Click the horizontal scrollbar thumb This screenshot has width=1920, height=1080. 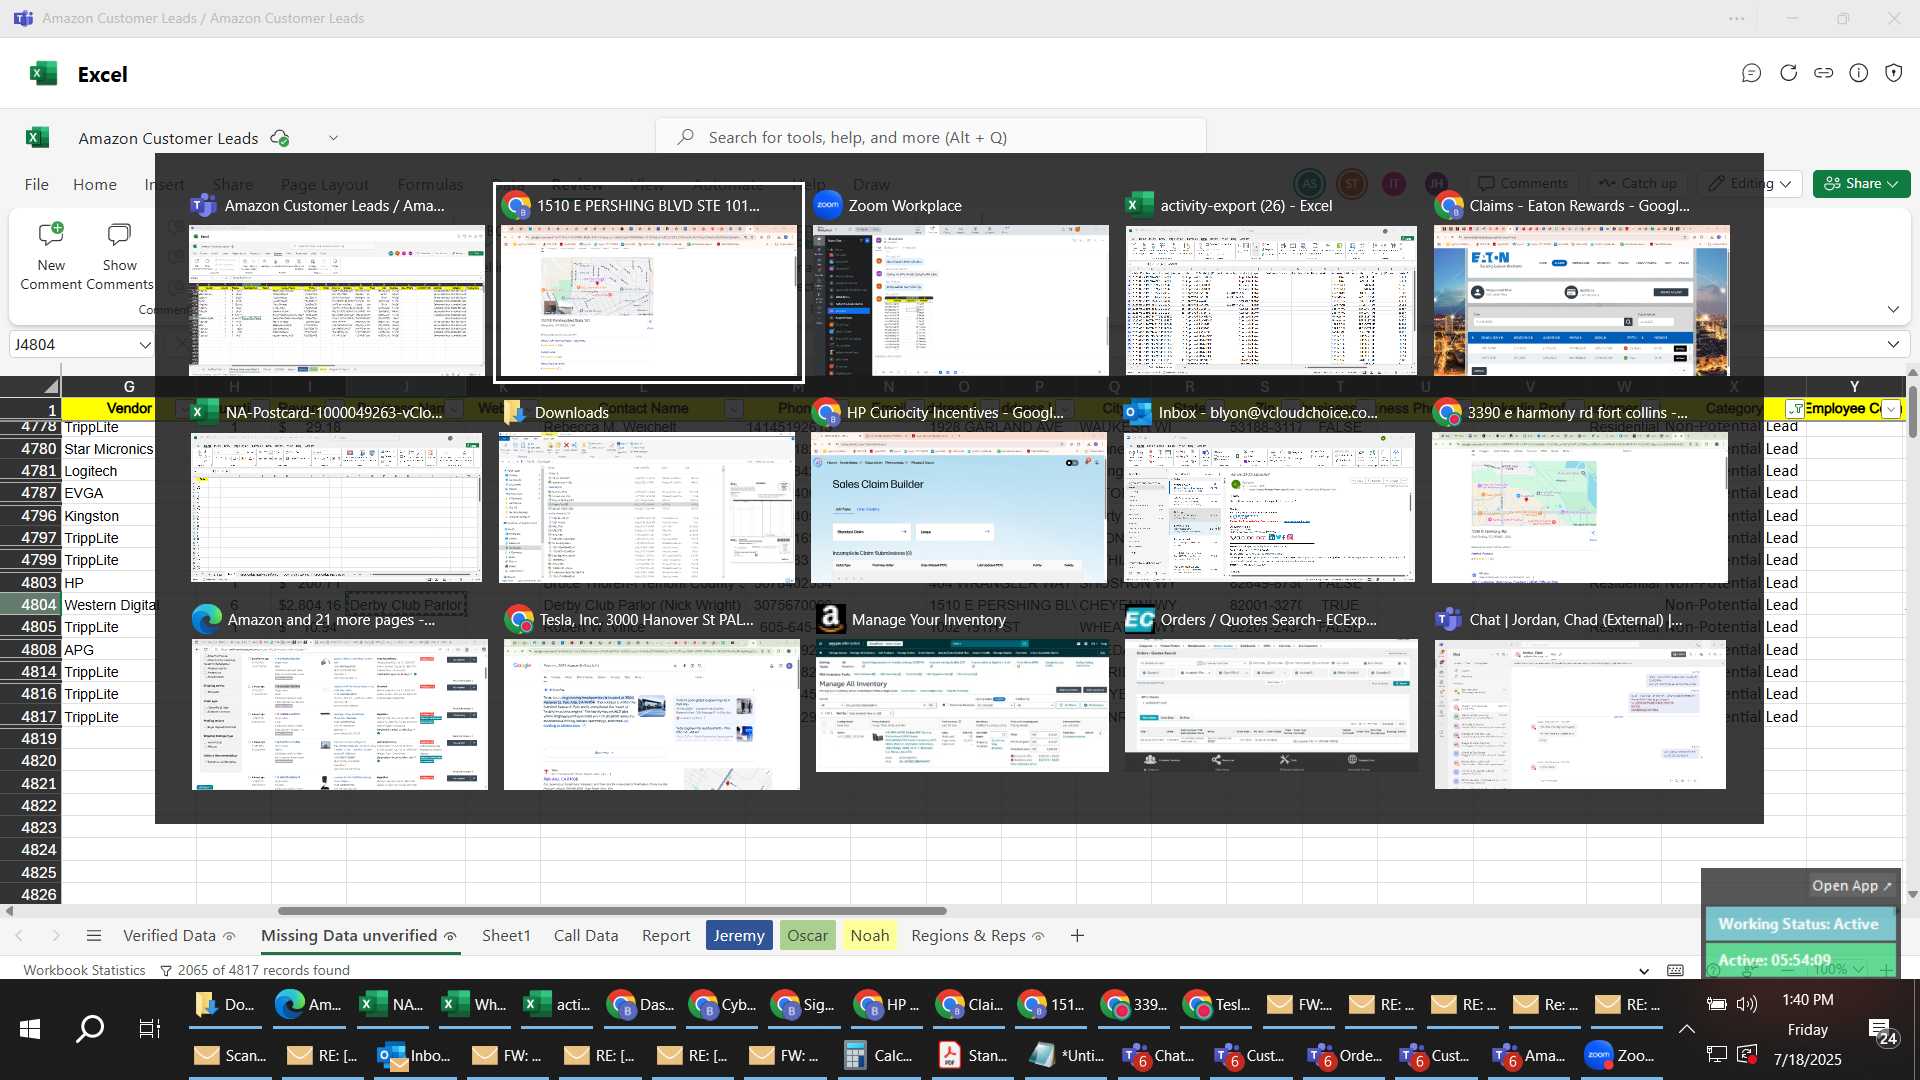coord(612,911)
